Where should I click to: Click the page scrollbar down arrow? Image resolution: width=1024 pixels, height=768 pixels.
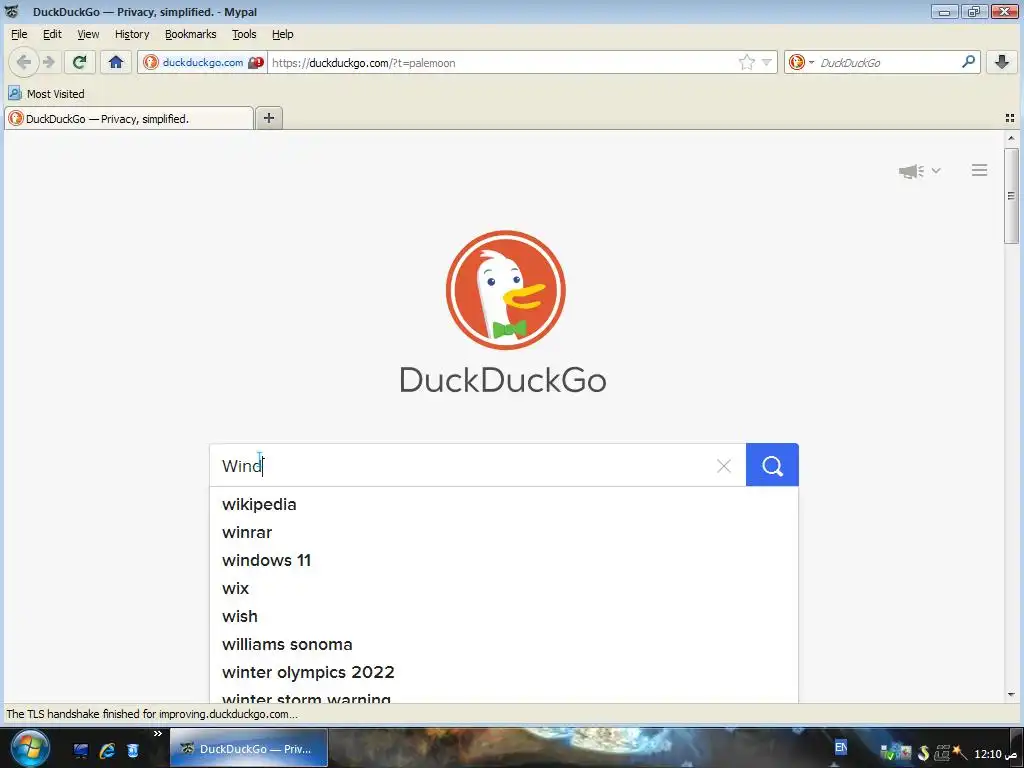[x=1011, y=695]
